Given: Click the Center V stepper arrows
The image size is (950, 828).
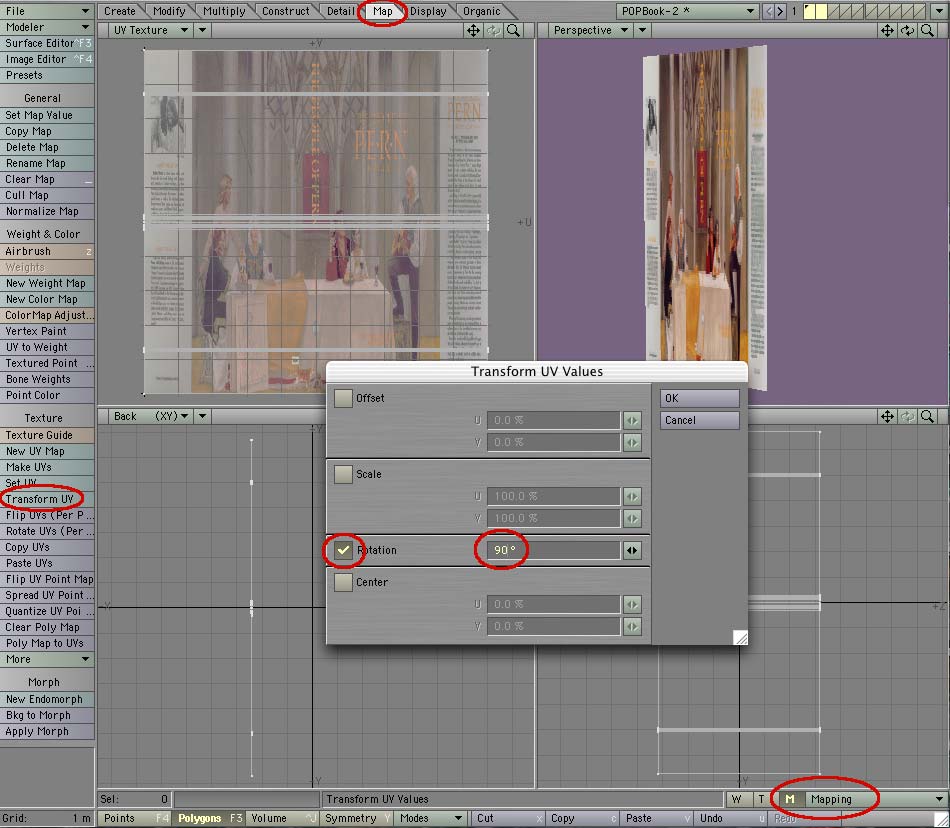Looking at the screenshot, I should tap(632, 626).
